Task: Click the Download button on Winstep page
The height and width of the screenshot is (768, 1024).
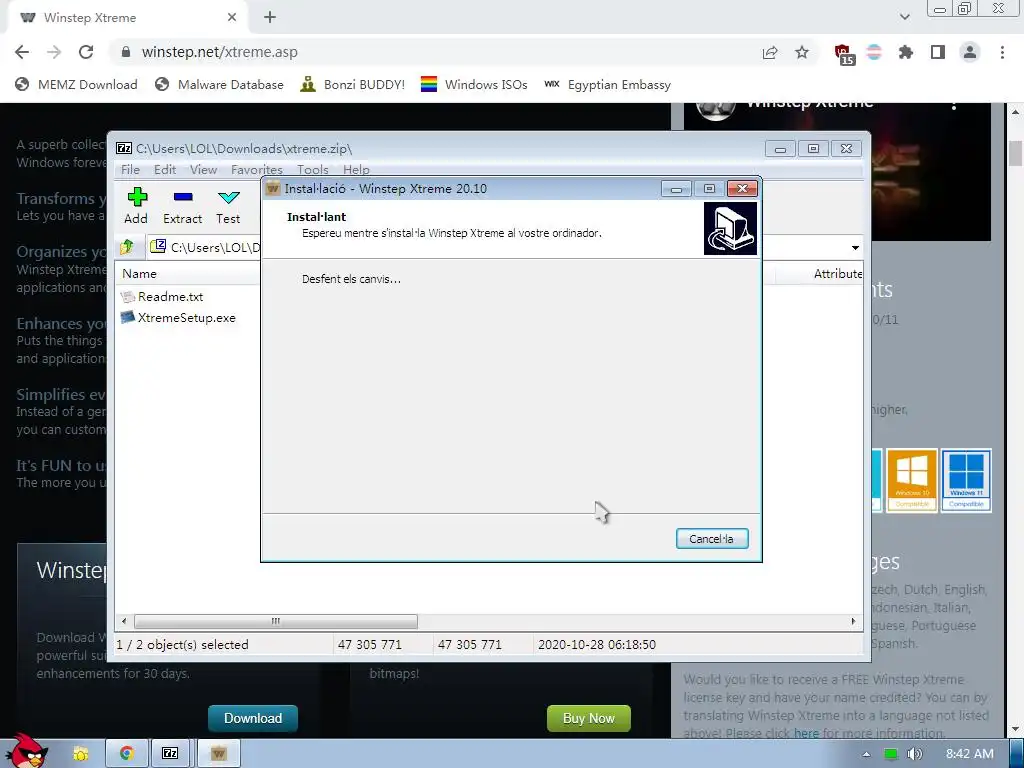Action: [253, 718]
